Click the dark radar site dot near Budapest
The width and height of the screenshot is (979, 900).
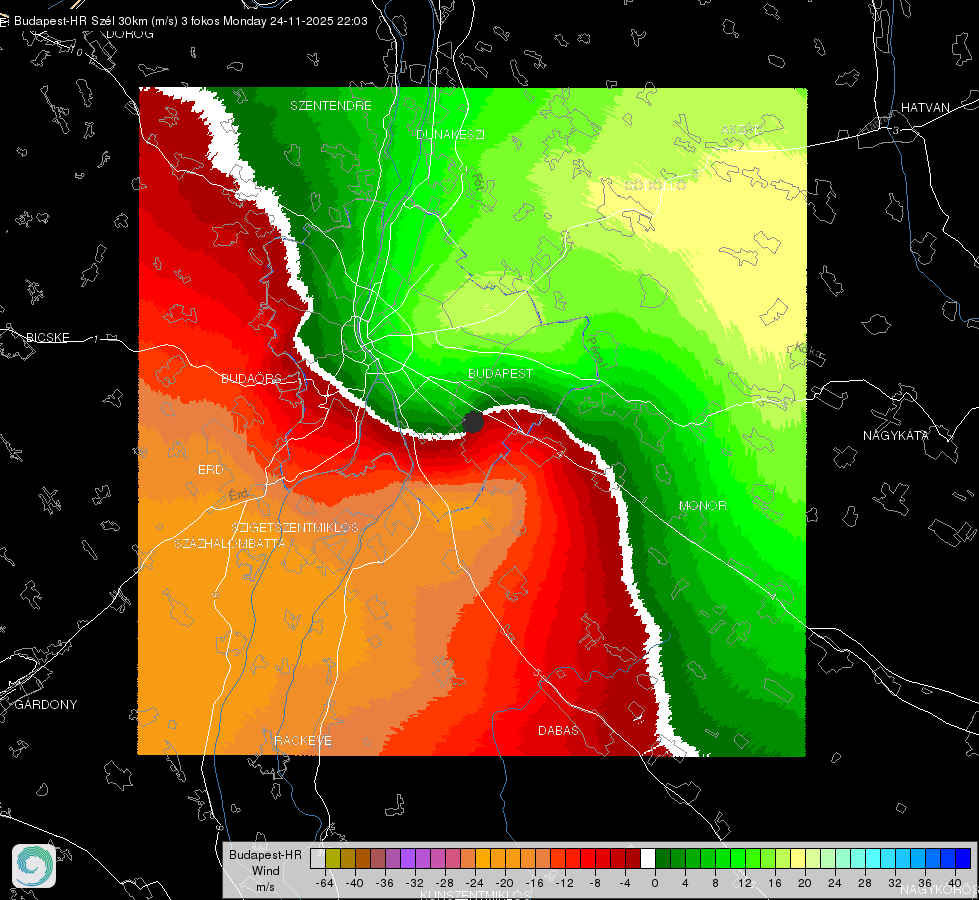pos(473,422)
